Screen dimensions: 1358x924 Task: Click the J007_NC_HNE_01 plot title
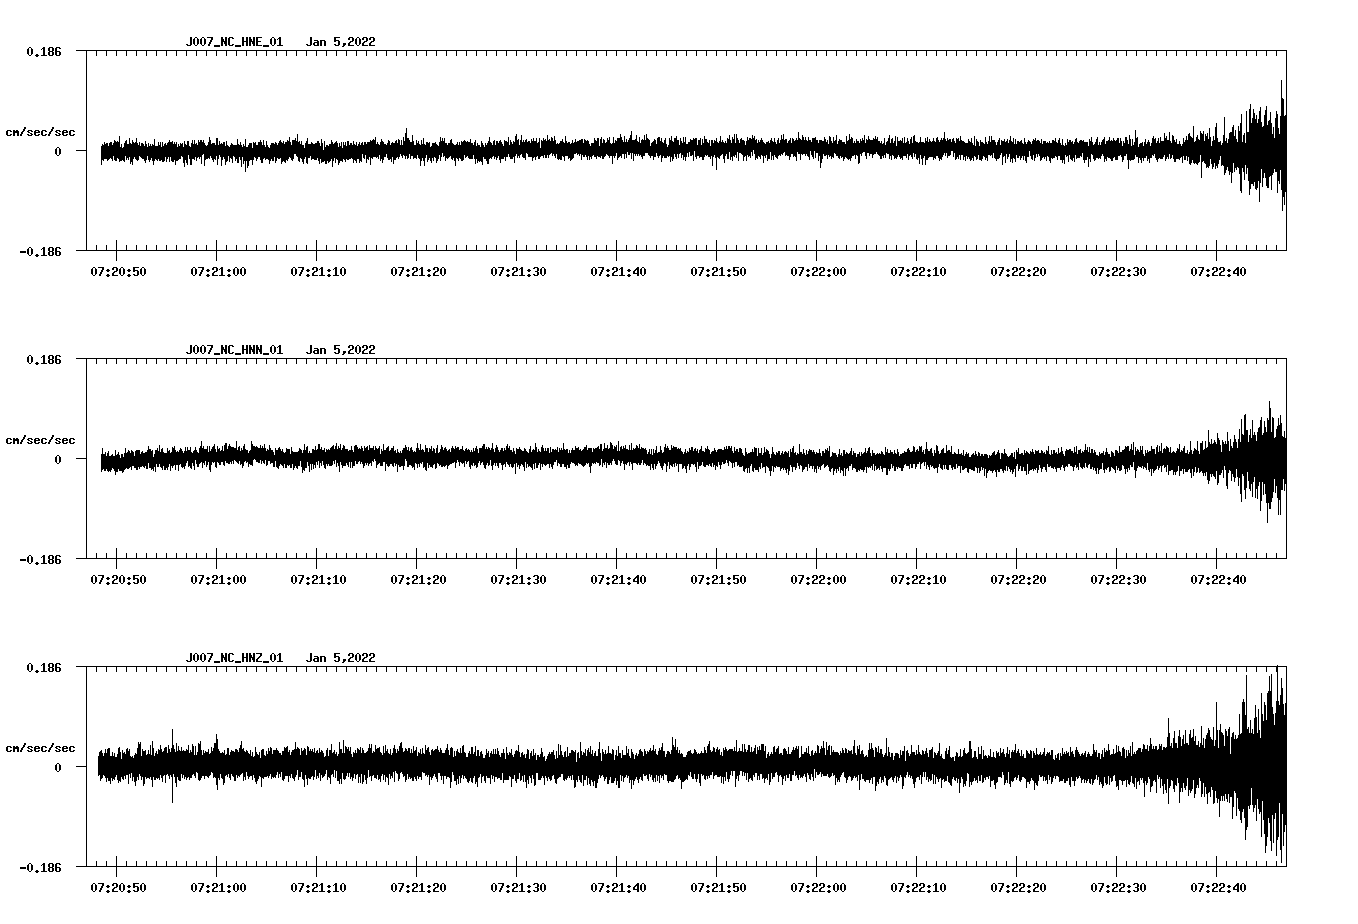234,42
